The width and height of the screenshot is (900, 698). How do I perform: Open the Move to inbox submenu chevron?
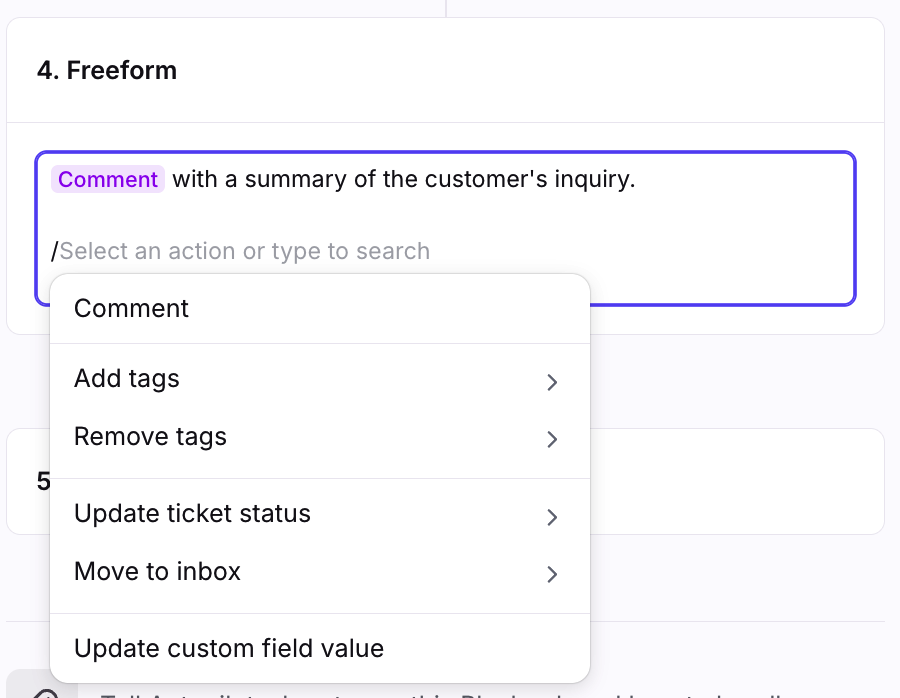coord(552,574)
